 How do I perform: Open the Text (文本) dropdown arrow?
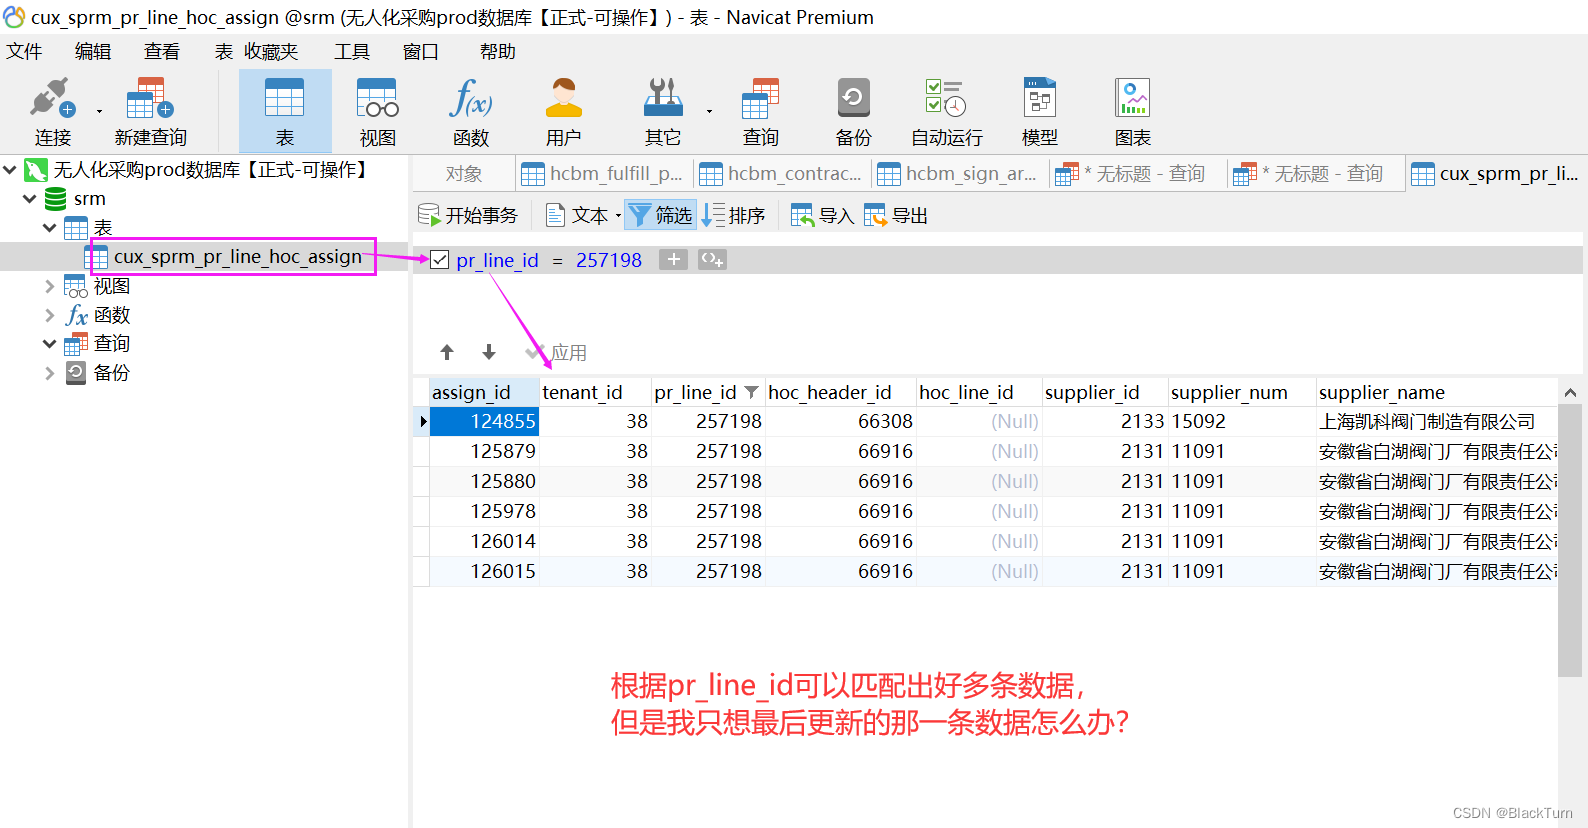coord(618,216)
